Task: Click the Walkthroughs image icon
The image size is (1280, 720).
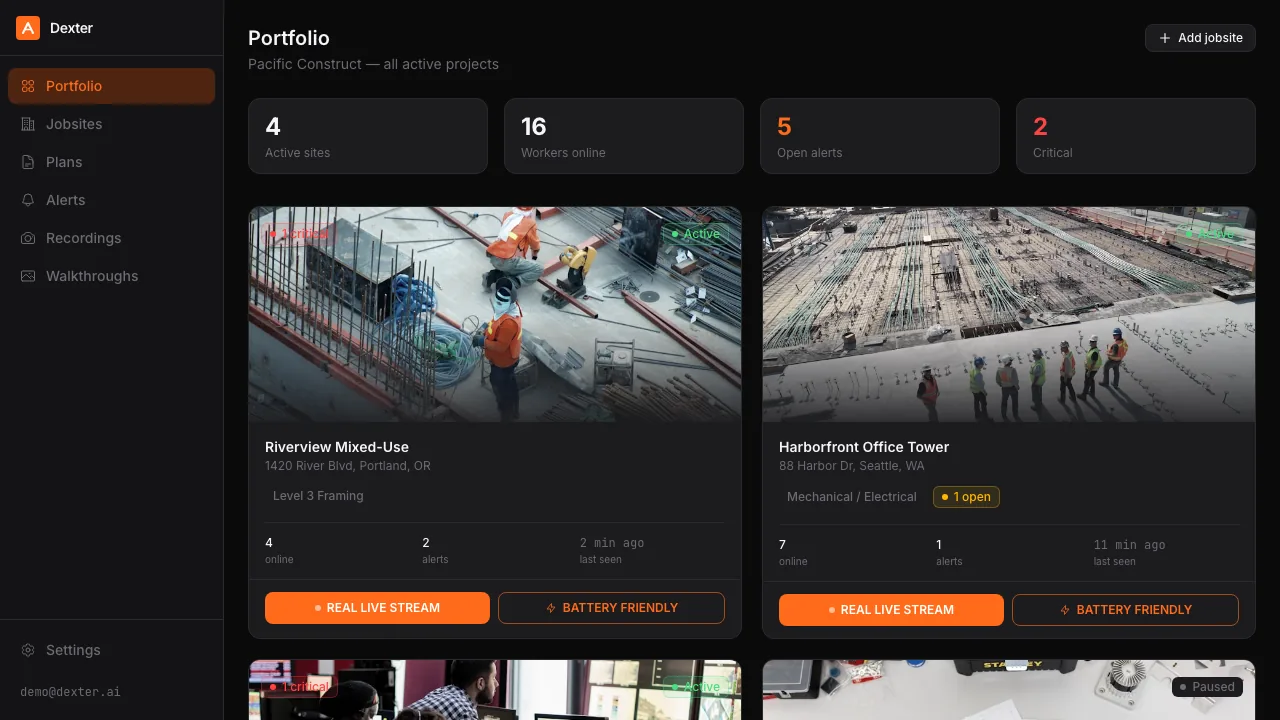Action: coord(28,276)
